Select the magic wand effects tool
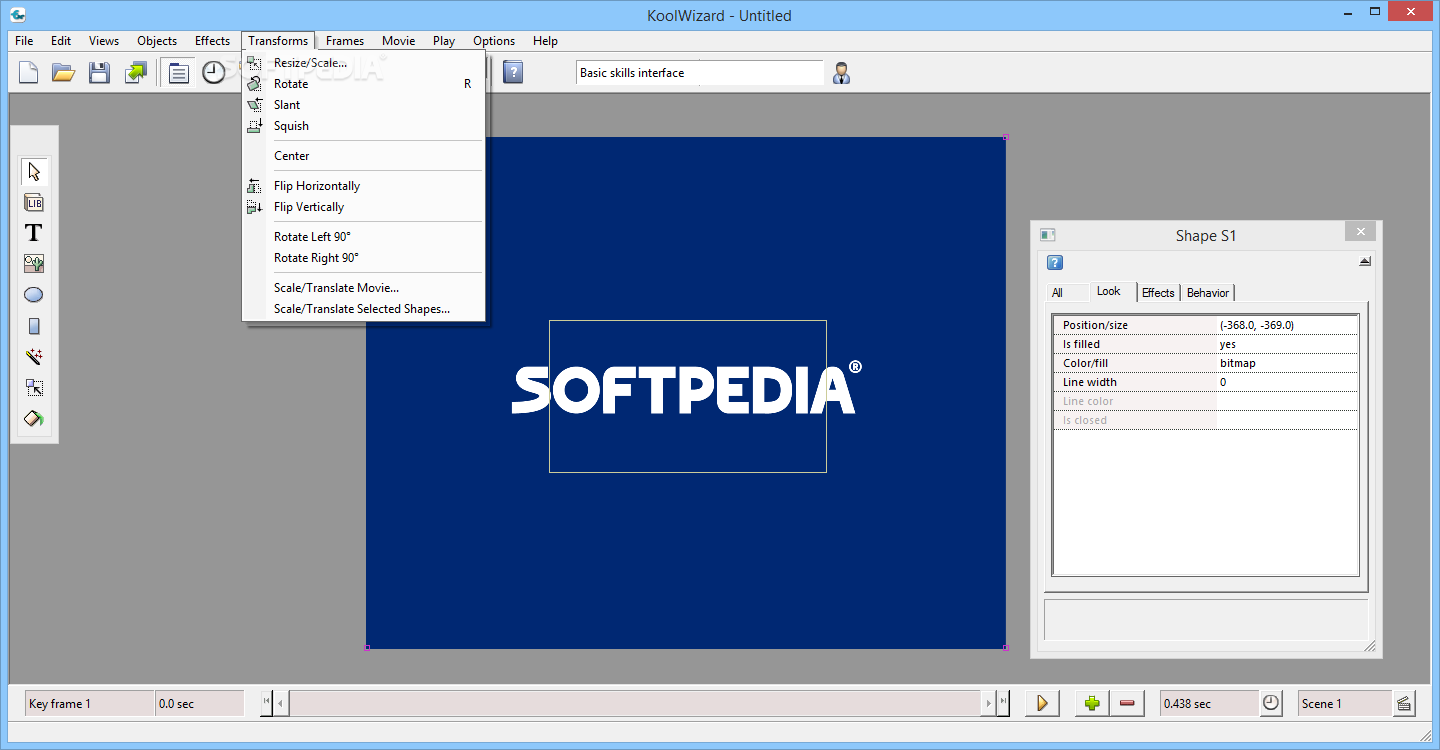This screenshot has height=750, width=1440. pos(34,357)
